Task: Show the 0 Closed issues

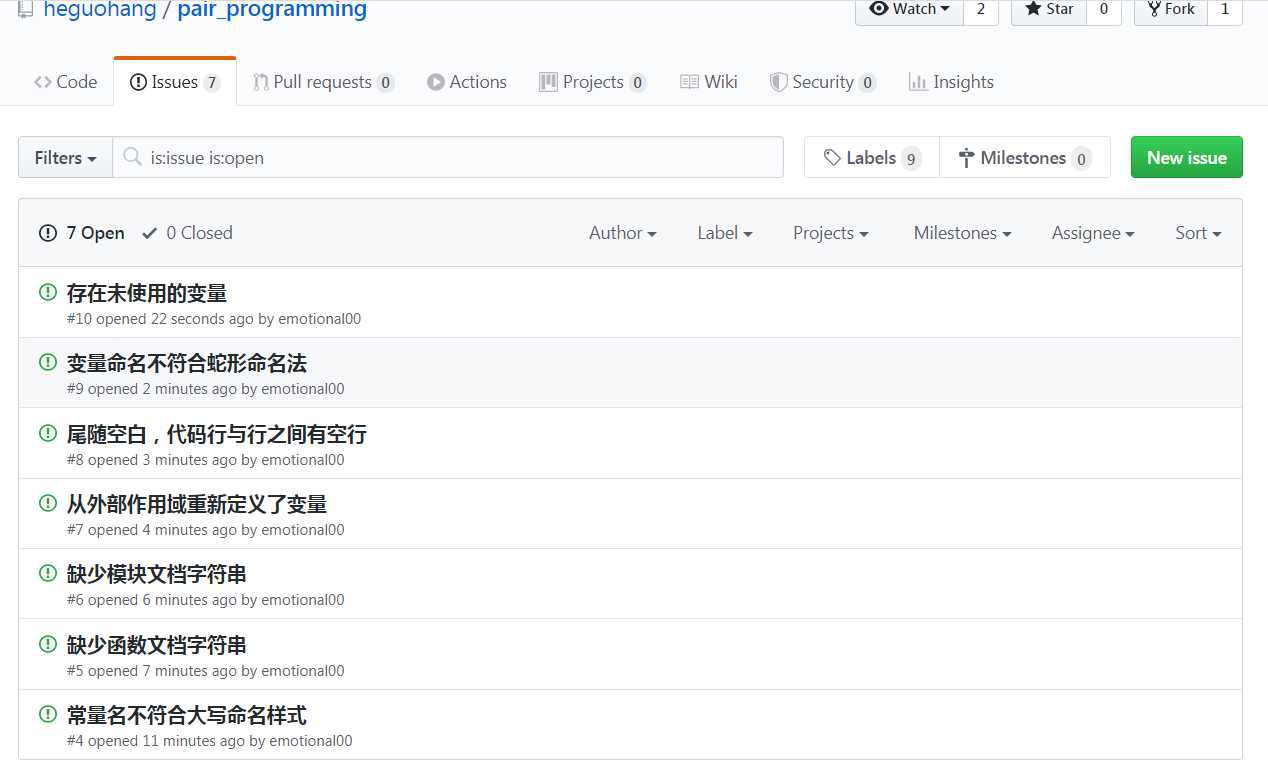Action: [x=187, y=233]
